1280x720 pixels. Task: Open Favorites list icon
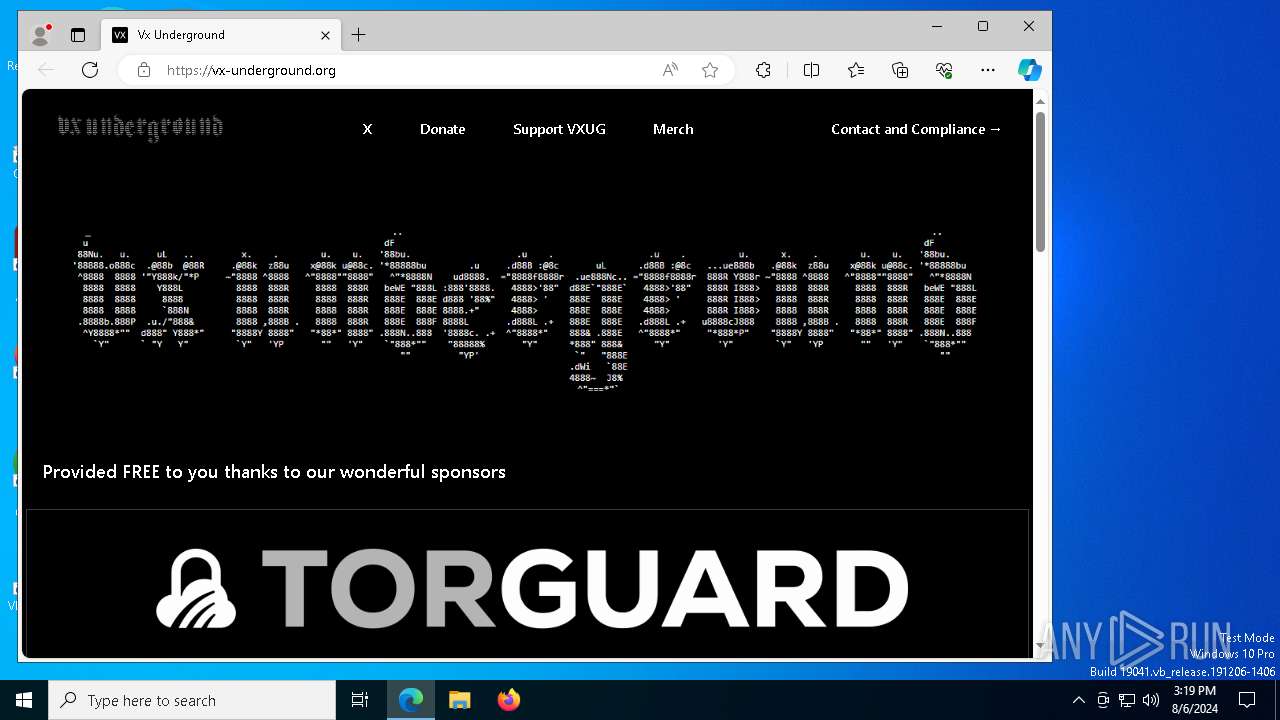pos(856,70)
